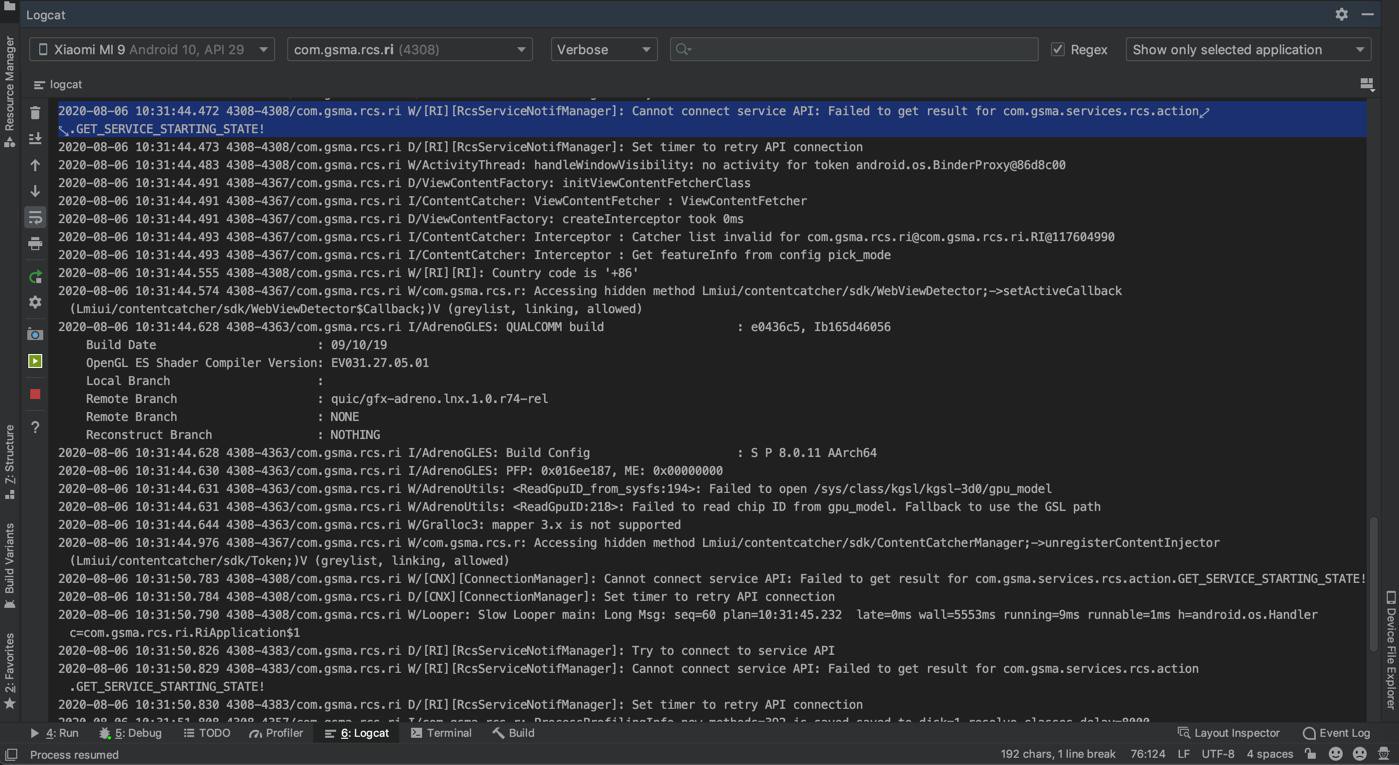This screenshot has width=1399, height=765.
Task: Open 7: Structure side panel
Action: coord(9,461)
